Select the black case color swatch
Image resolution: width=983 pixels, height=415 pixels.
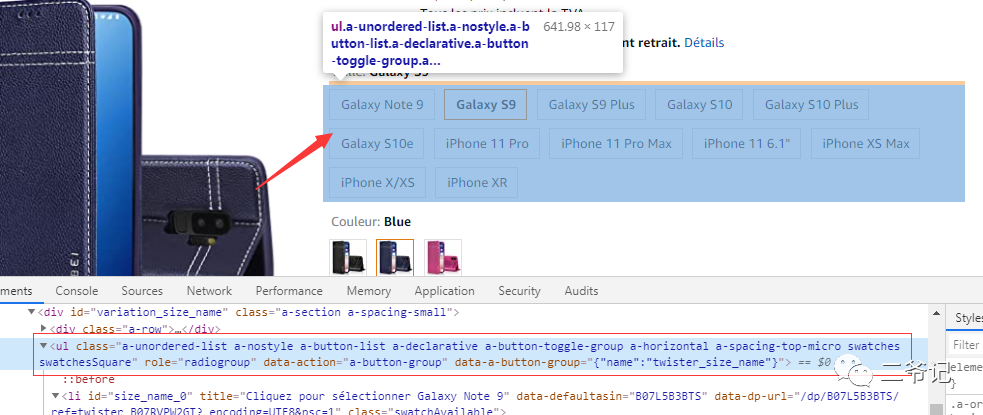(x=348, y=258)
